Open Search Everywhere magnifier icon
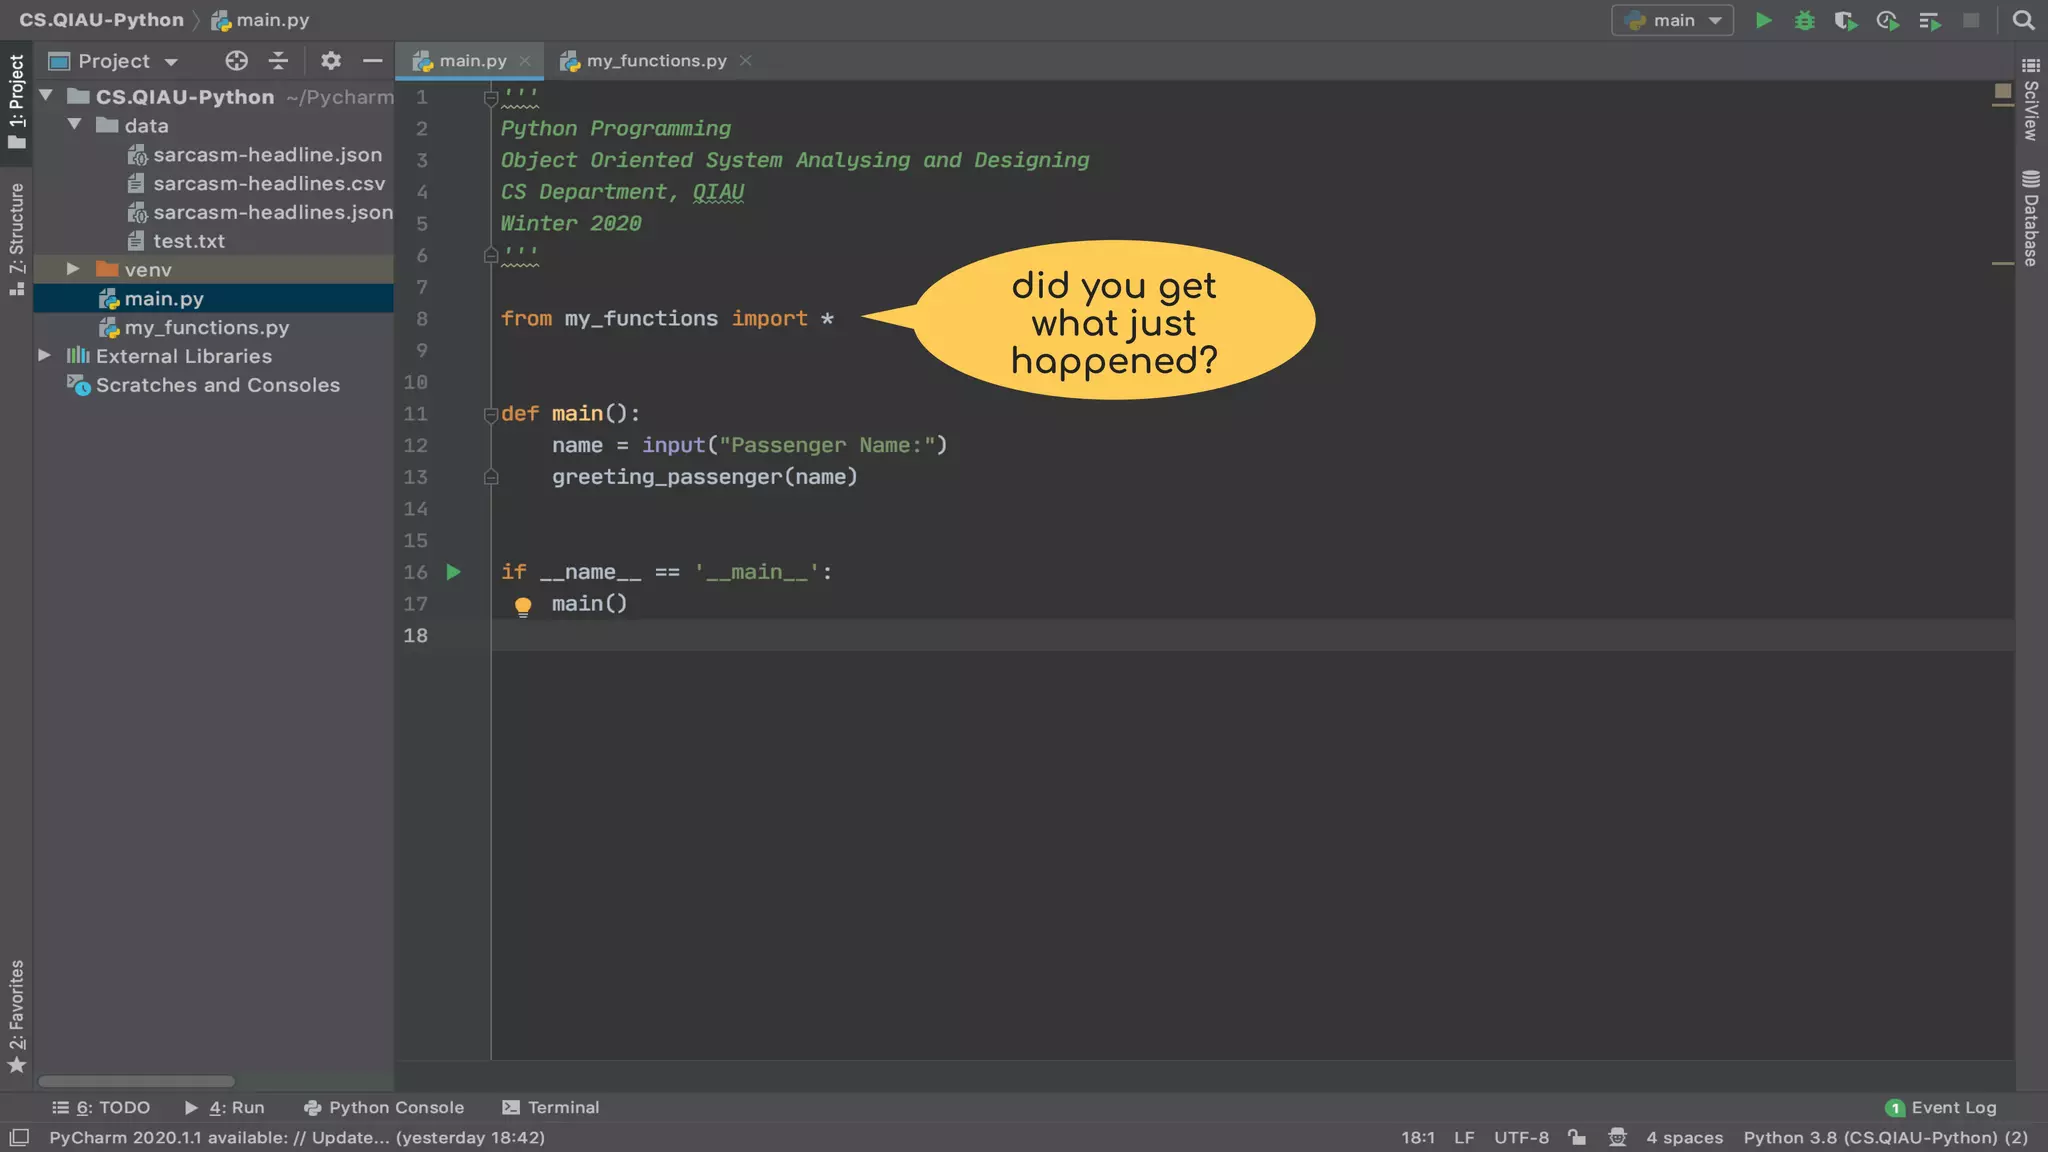2048x1152 pixels. pyautogui.click(x=2023, y=20)
